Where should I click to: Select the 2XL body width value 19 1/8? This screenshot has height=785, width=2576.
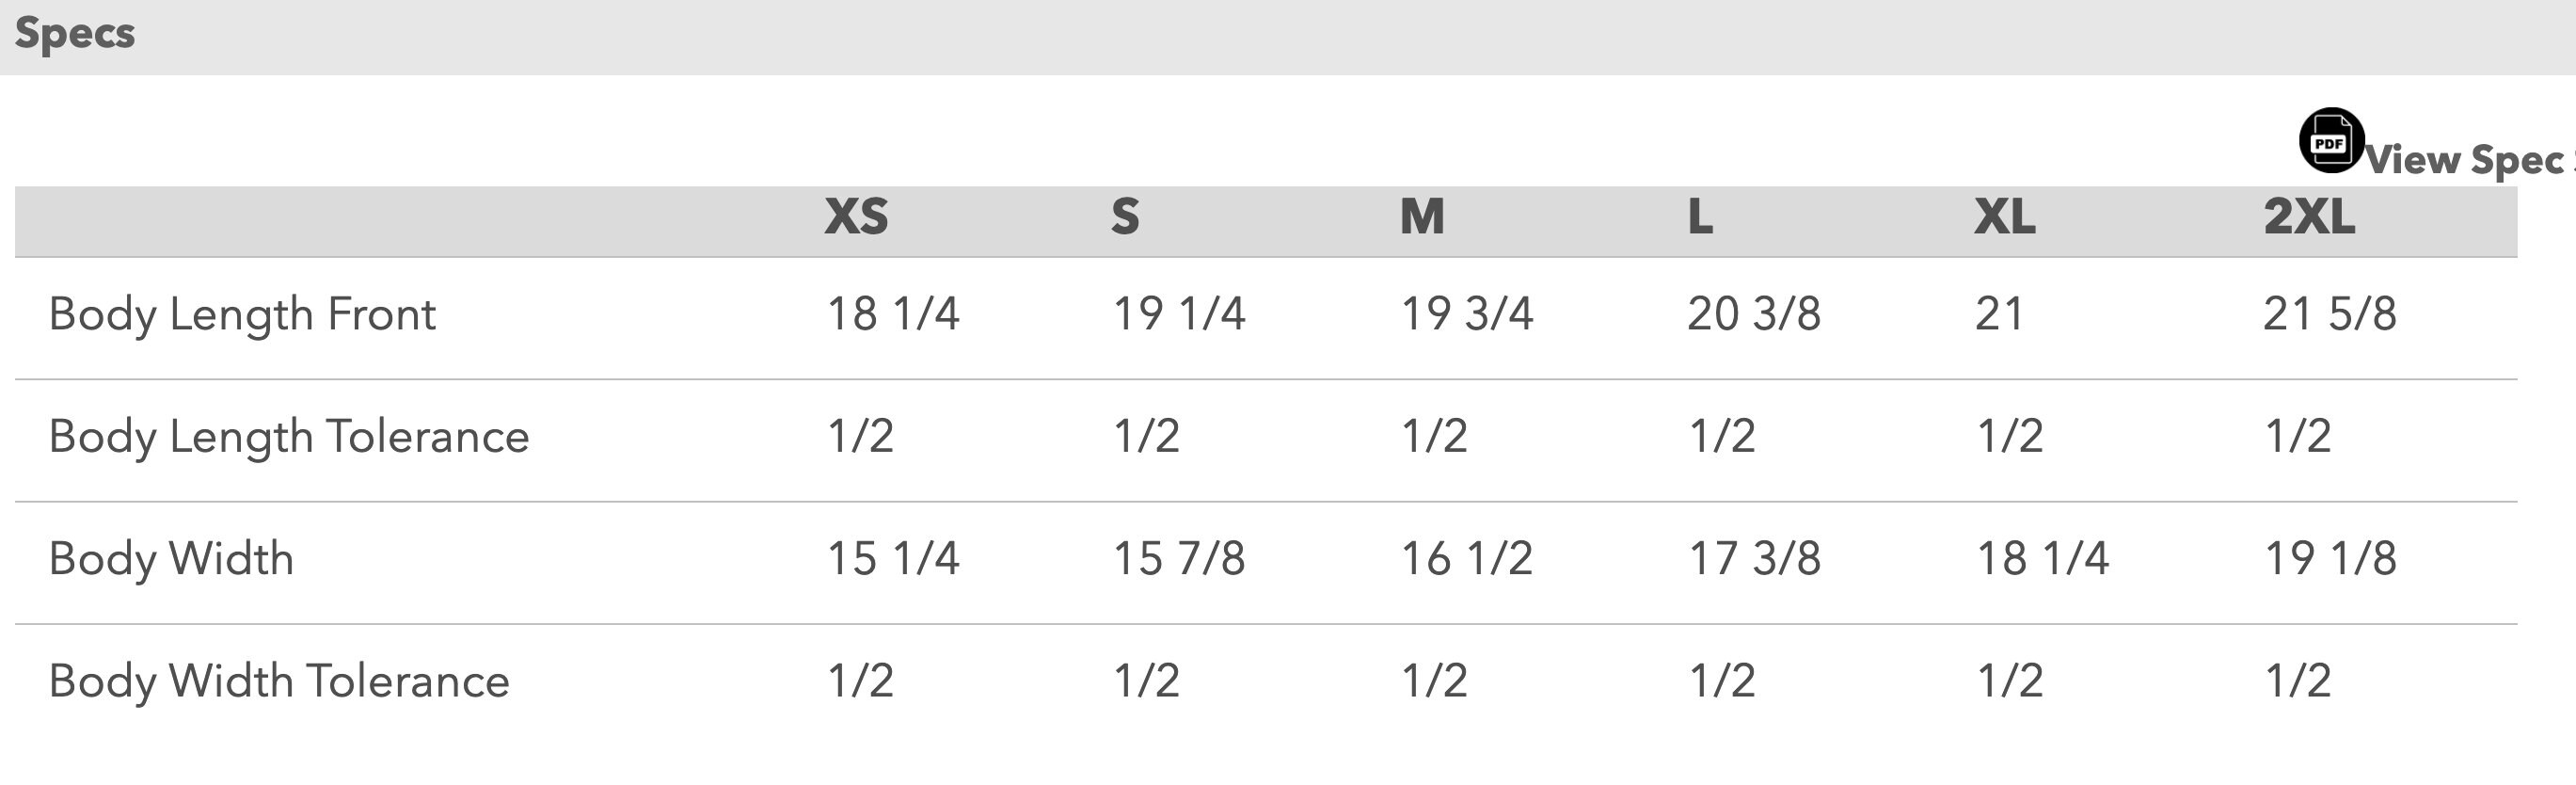(2331, 559)
